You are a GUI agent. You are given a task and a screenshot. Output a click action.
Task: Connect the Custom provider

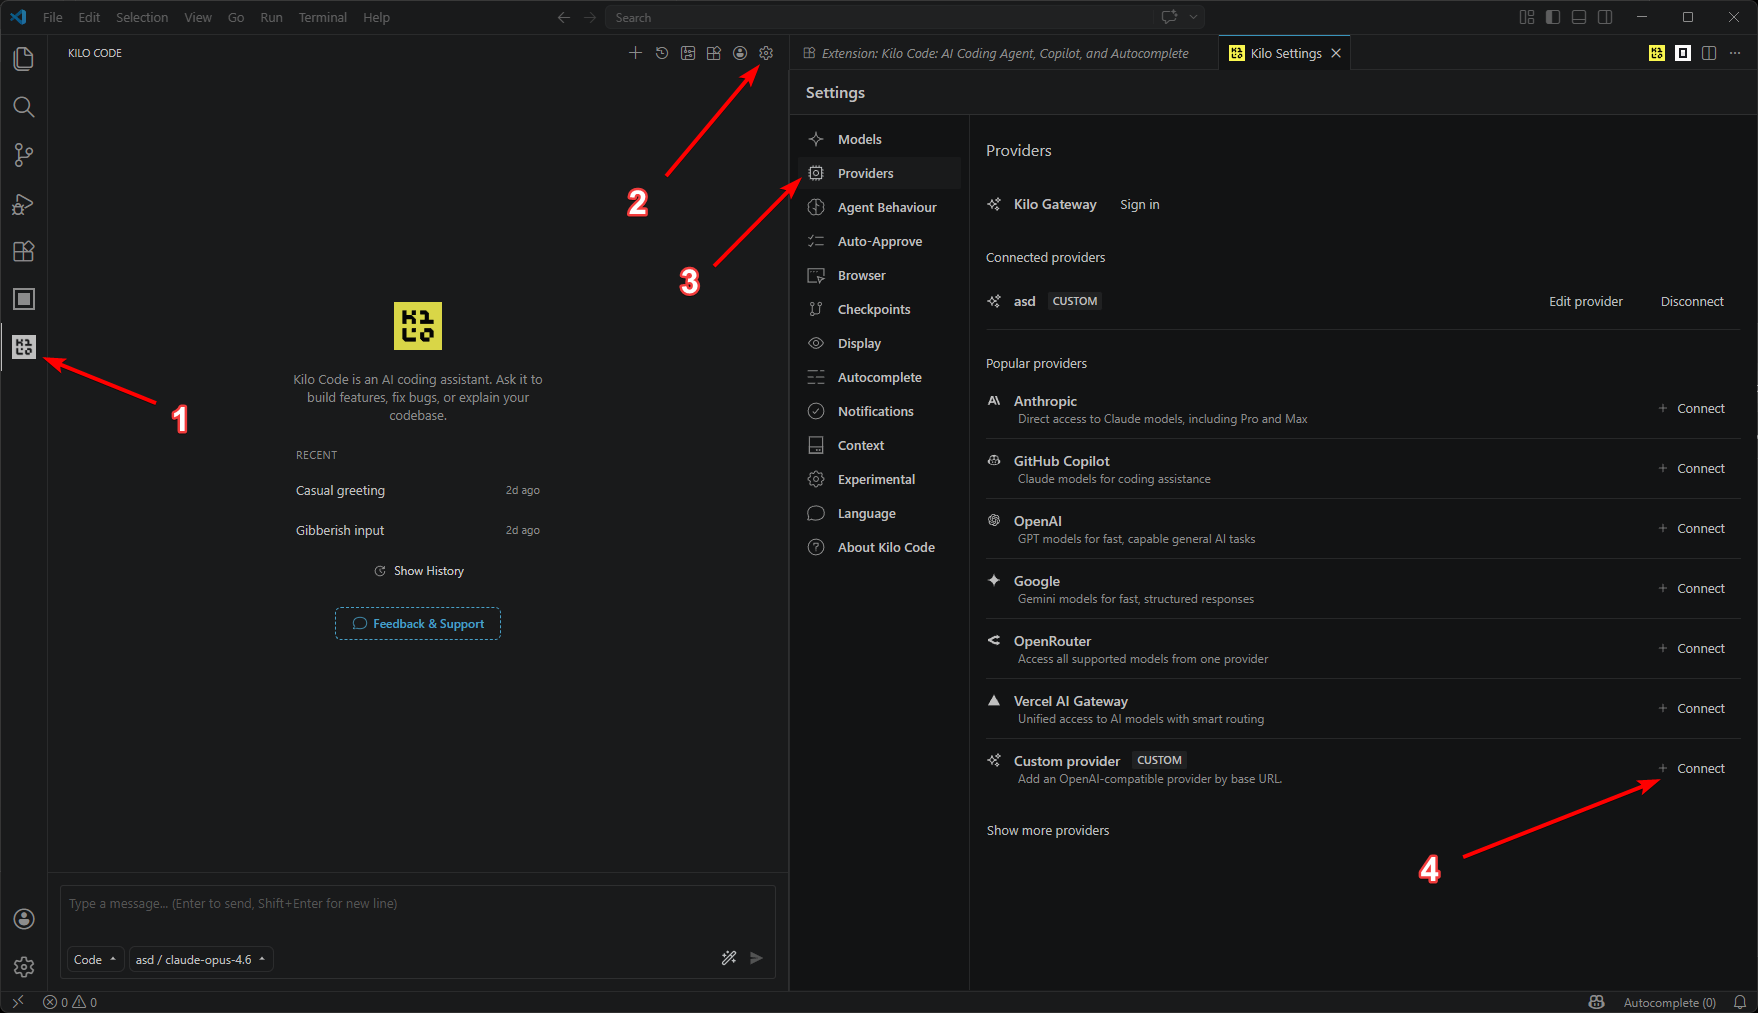1692,768
